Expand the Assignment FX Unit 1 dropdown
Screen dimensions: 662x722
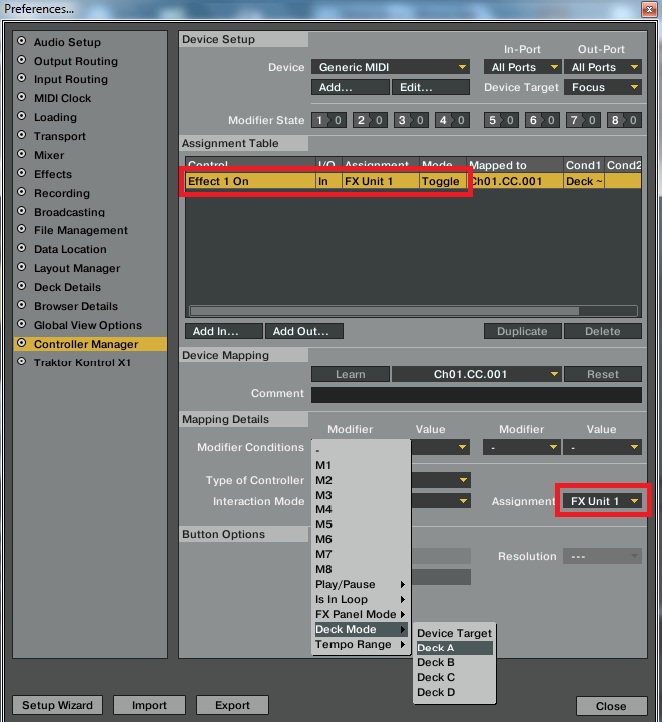[x=603, y=501]
